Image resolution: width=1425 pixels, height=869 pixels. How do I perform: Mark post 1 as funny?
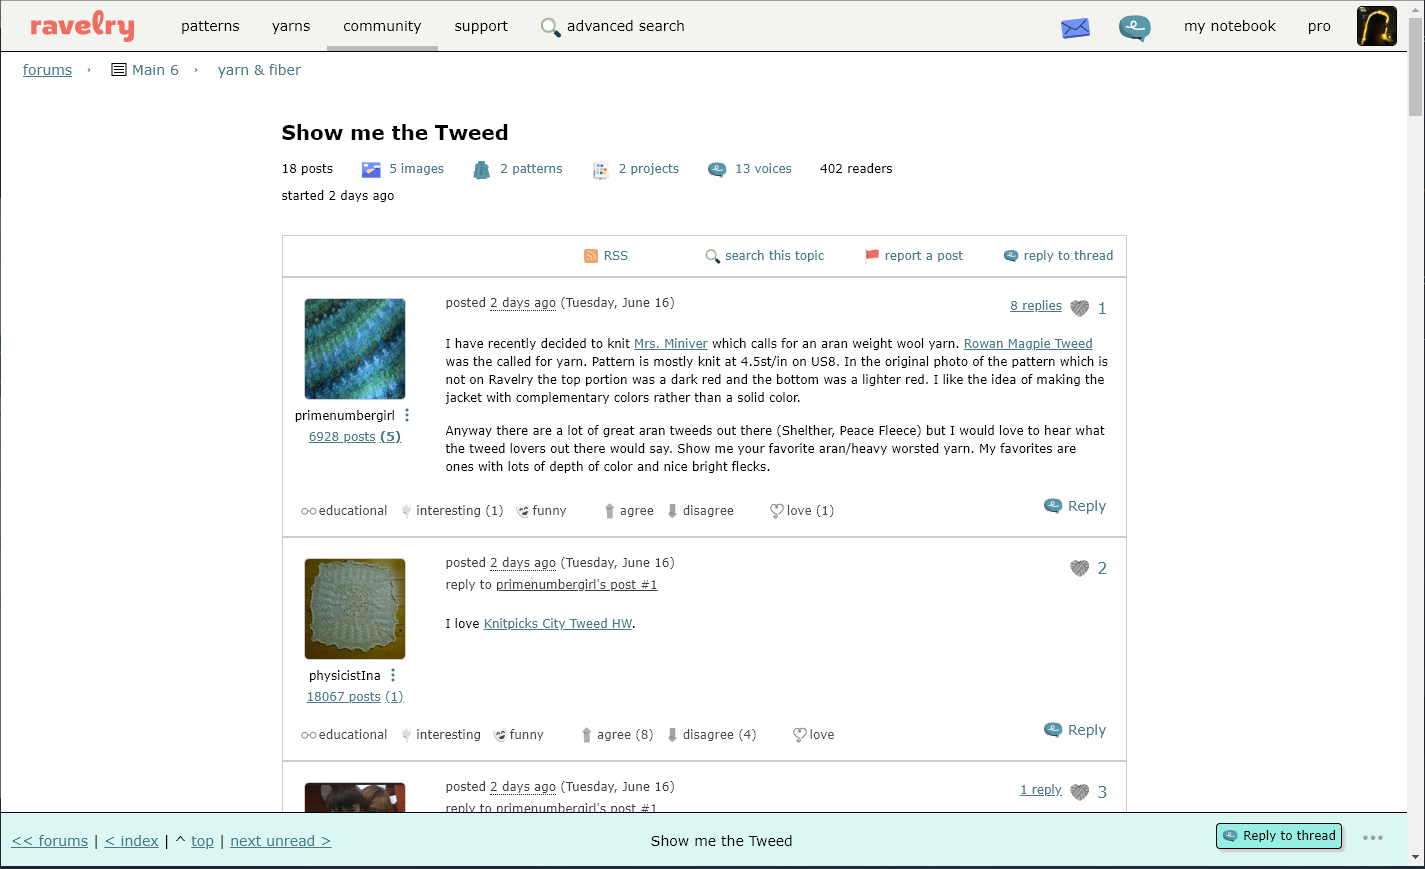click(x=541, y=511)
